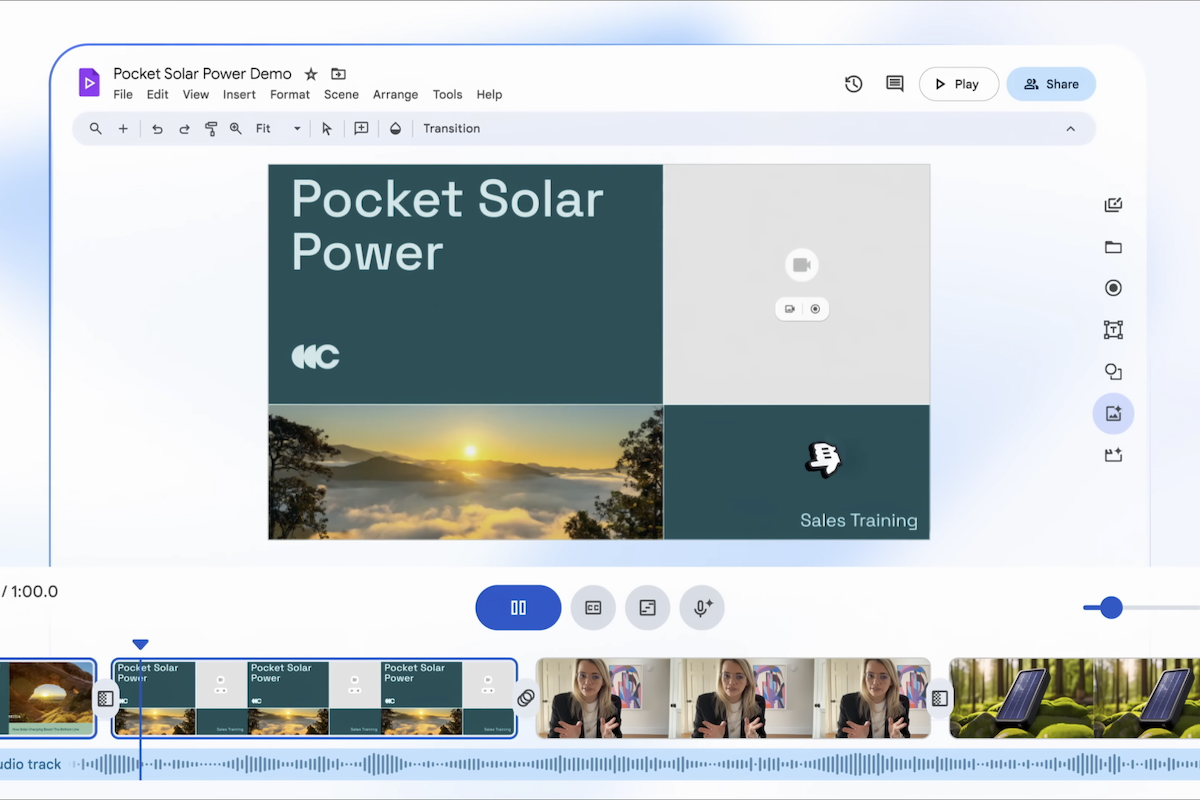Open the Arrange menu
Screen dimensions: 1200x800
point(395,95)
